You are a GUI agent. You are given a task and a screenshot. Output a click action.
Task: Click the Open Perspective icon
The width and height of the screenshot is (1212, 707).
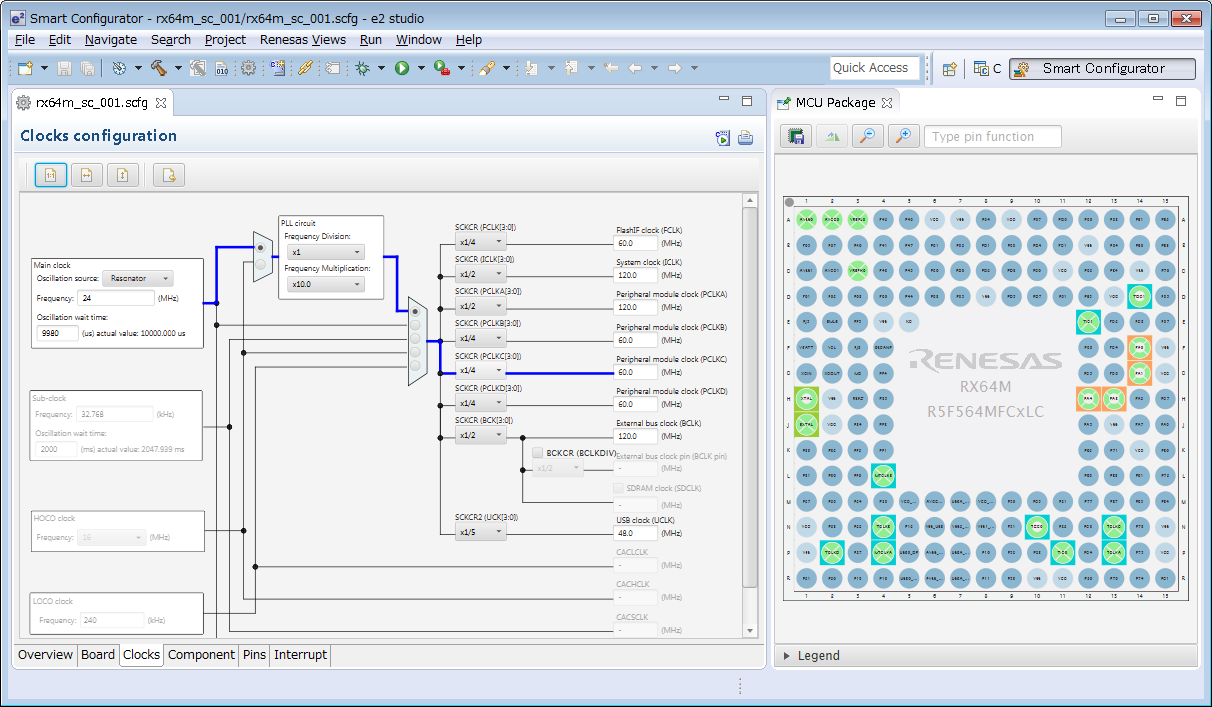point(950,68)
